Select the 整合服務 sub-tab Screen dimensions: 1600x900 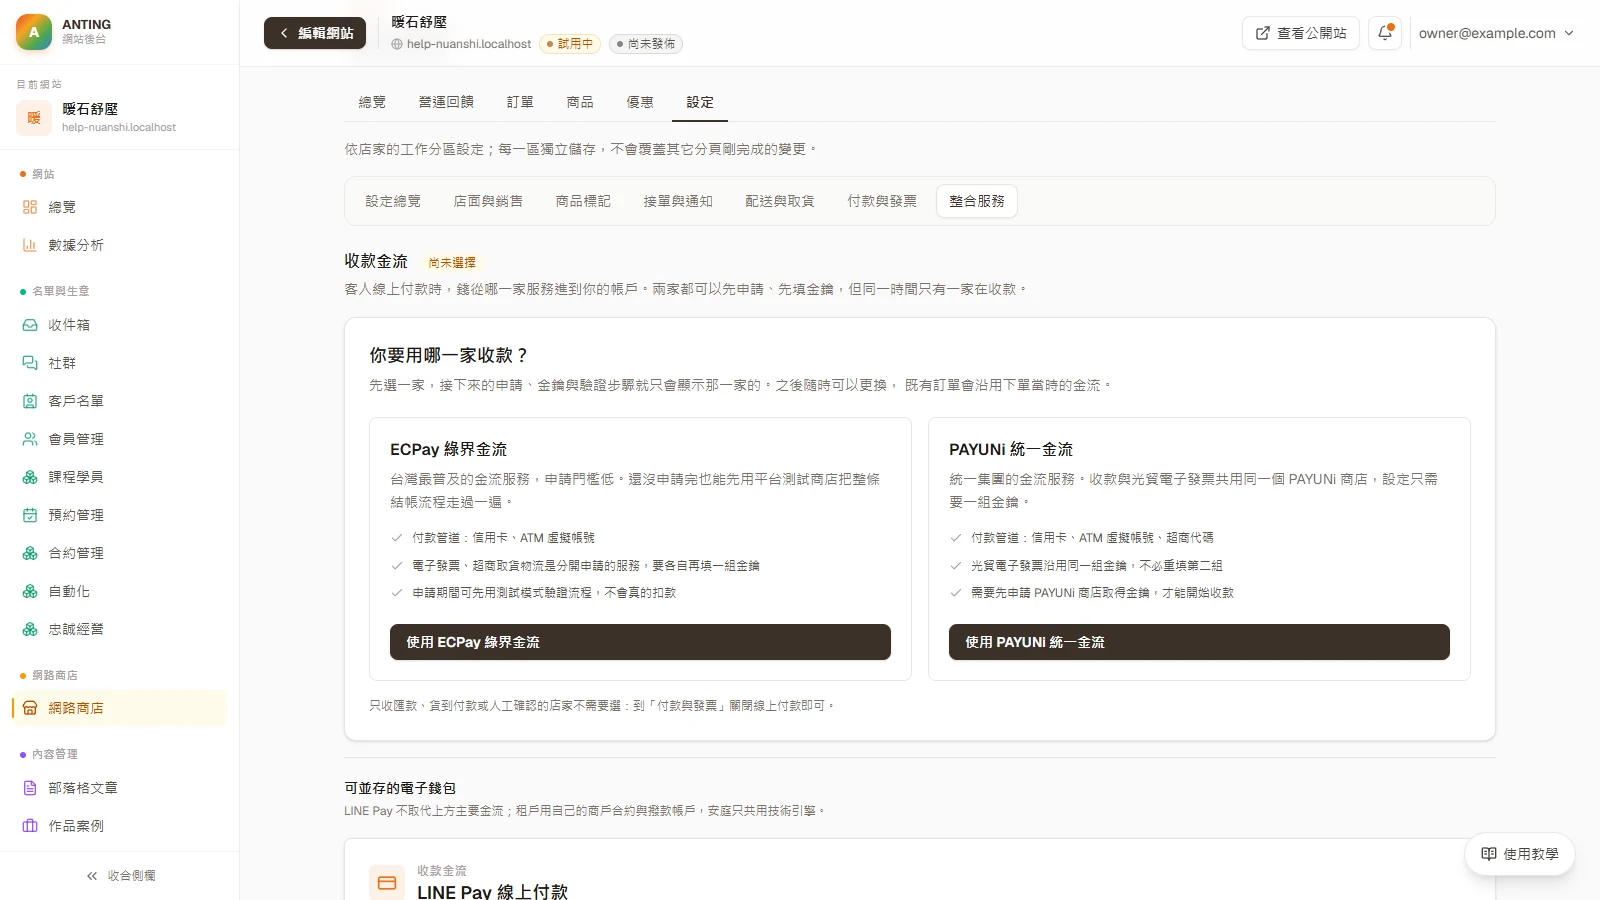(977, 201)
